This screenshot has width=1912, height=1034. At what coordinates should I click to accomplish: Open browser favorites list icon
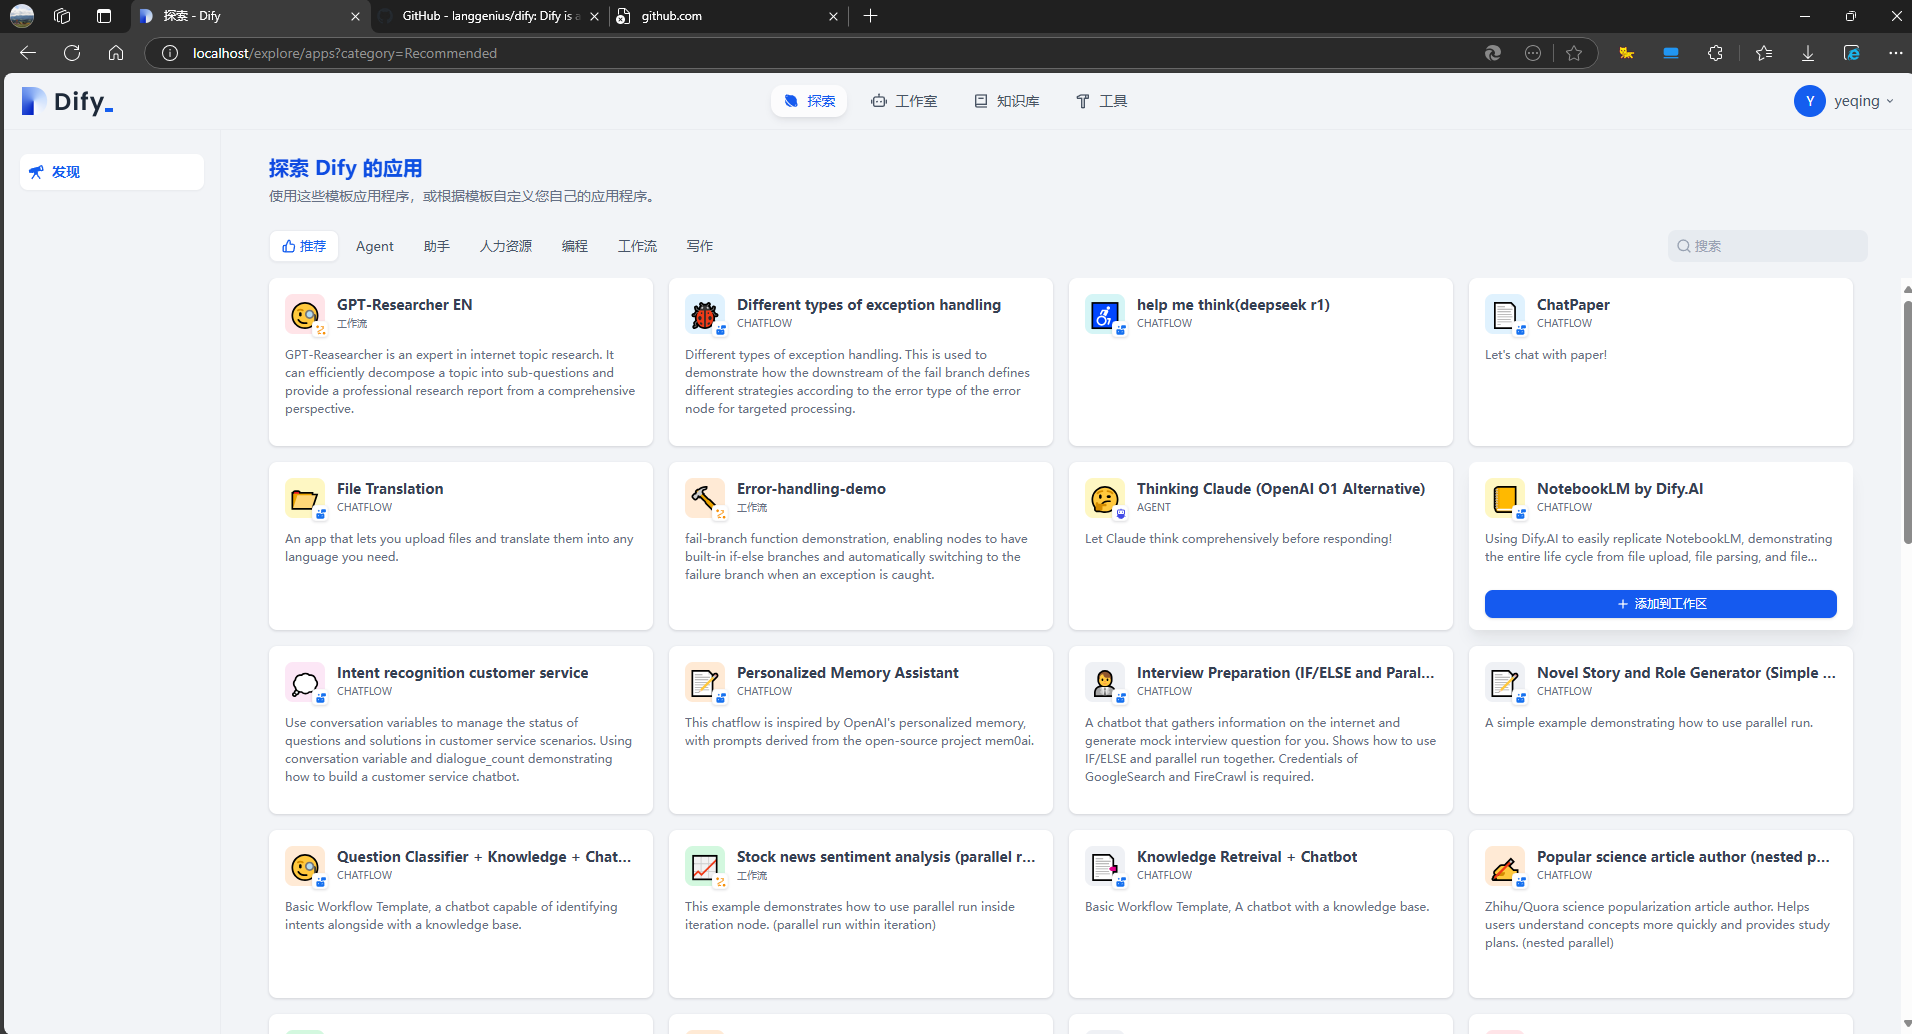(x=1764, y=53)
